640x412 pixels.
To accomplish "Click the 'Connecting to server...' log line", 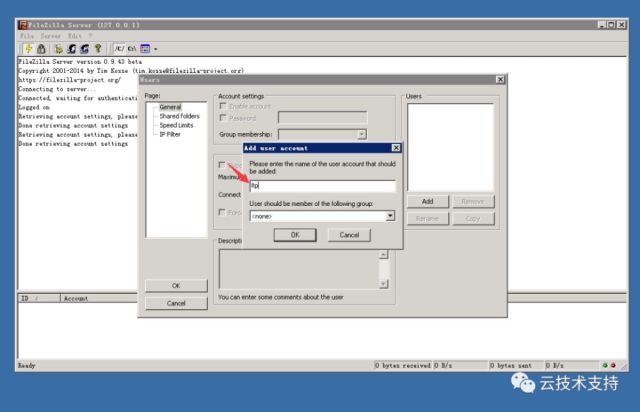I will [x=57, y=89].
